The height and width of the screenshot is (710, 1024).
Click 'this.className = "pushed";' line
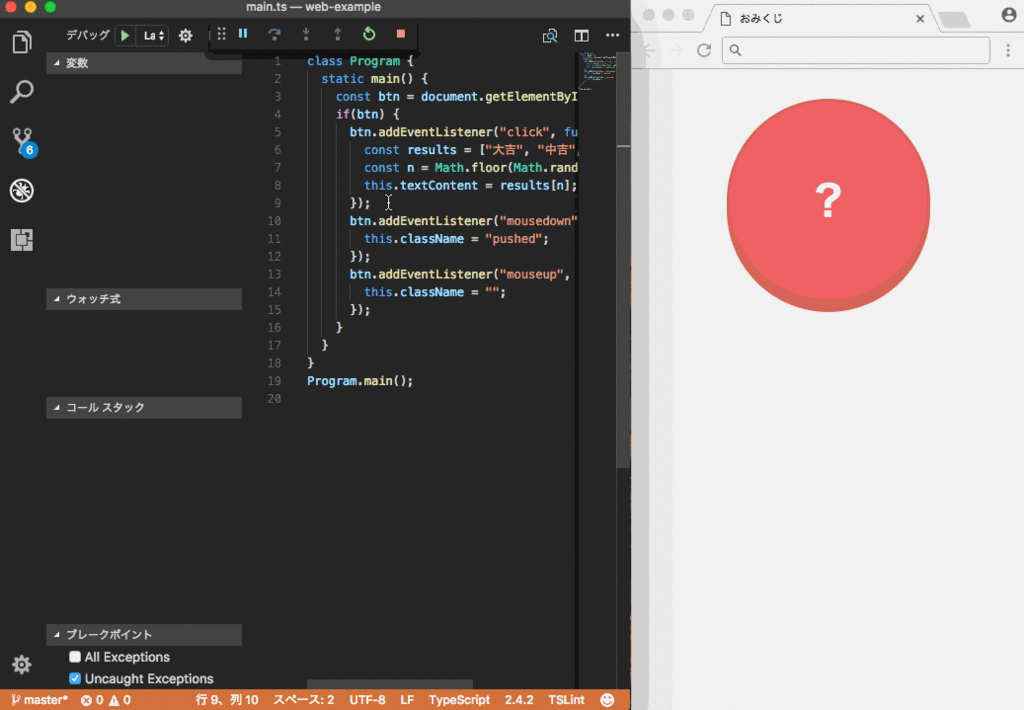456,238
